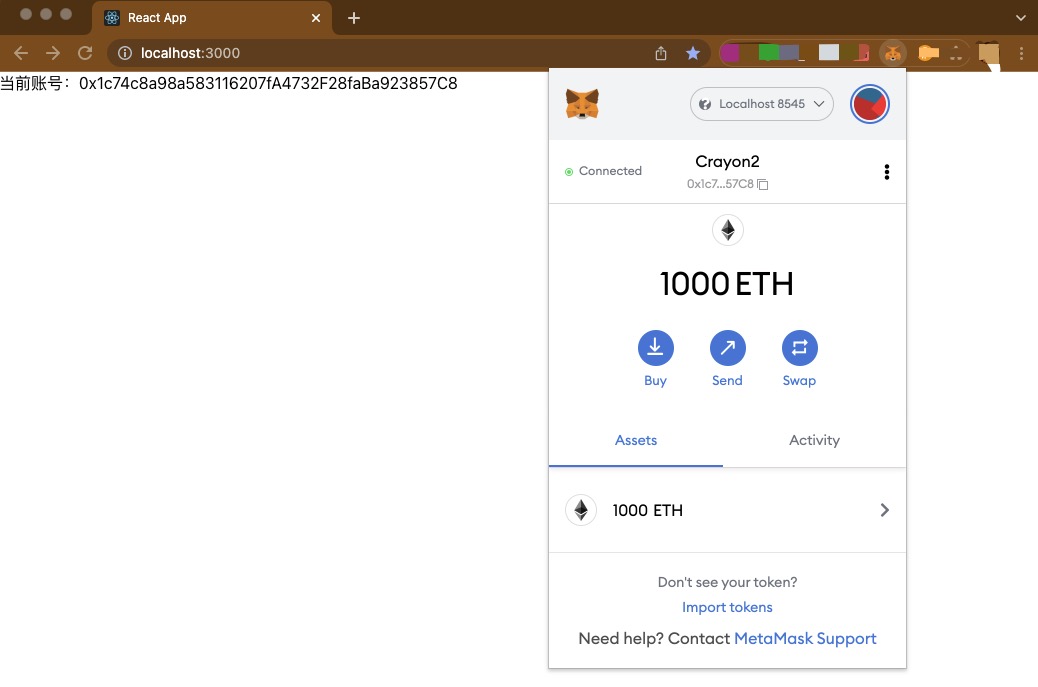The image size is (1038, 687).
Task: Click the site information icon in address bar
Action: (x=124, y=53)
